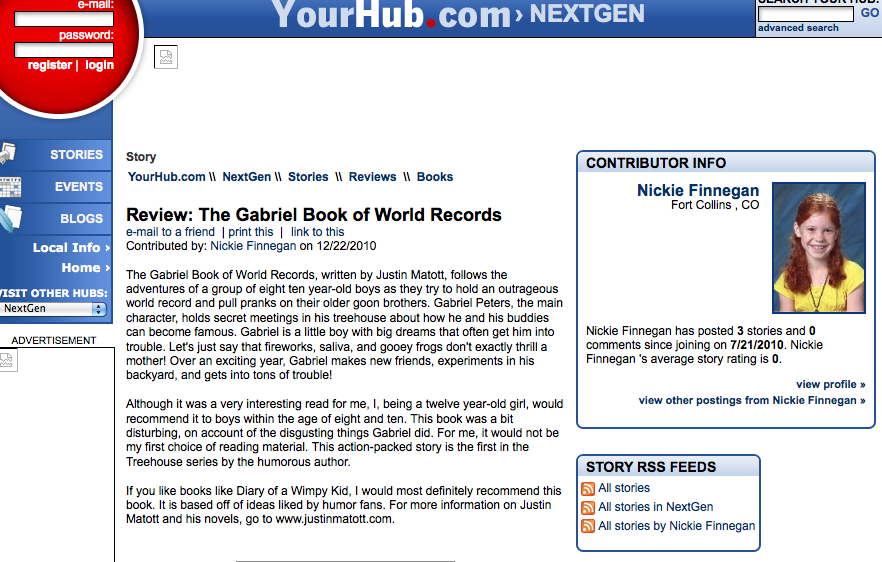Click the password login field
Image resolution: width=882 pixels, height=562 pixels.
coord(64,50)
